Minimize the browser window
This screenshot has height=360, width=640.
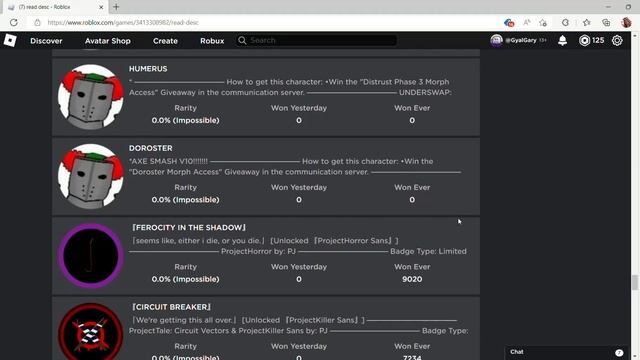608,7
